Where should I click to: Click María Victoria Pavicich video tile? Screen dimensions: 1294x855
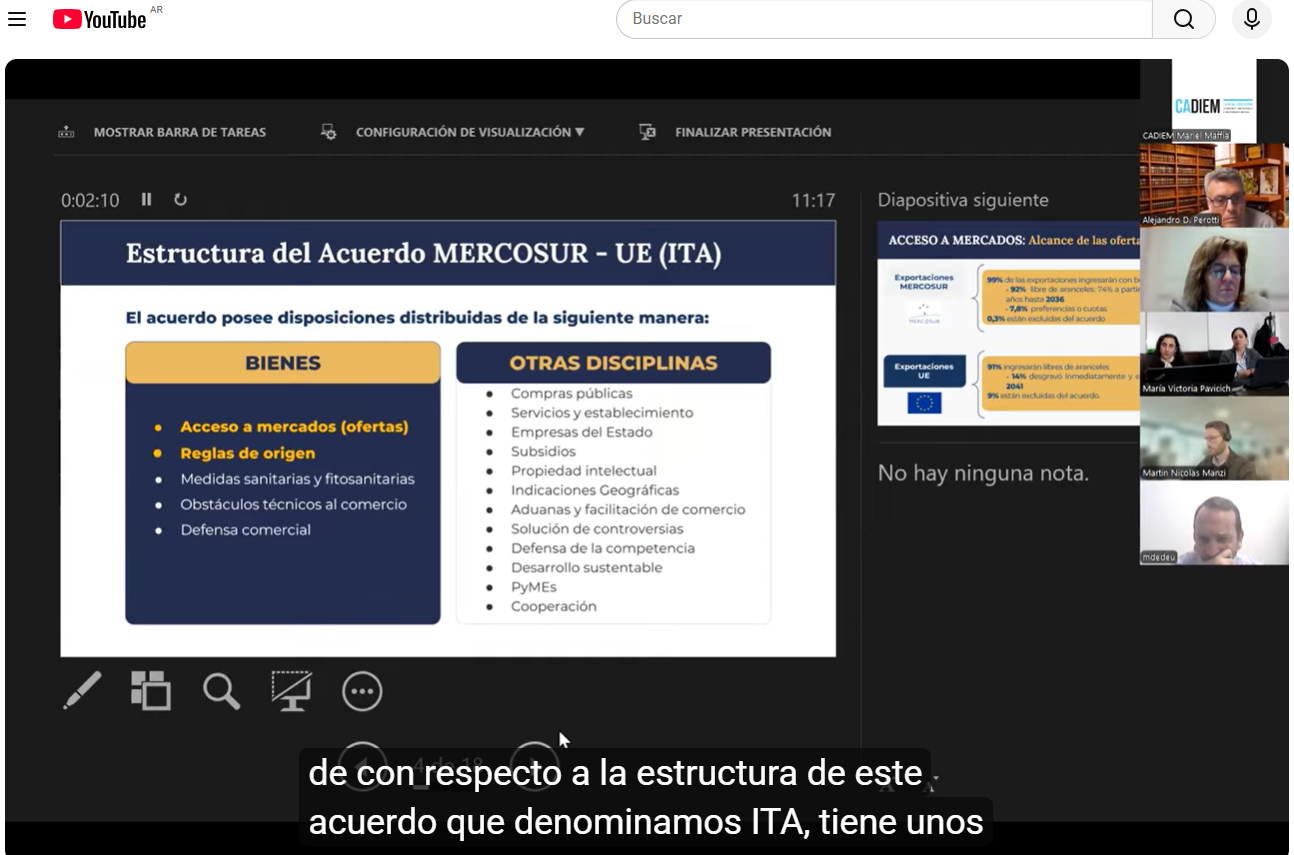pos(1214,354)
